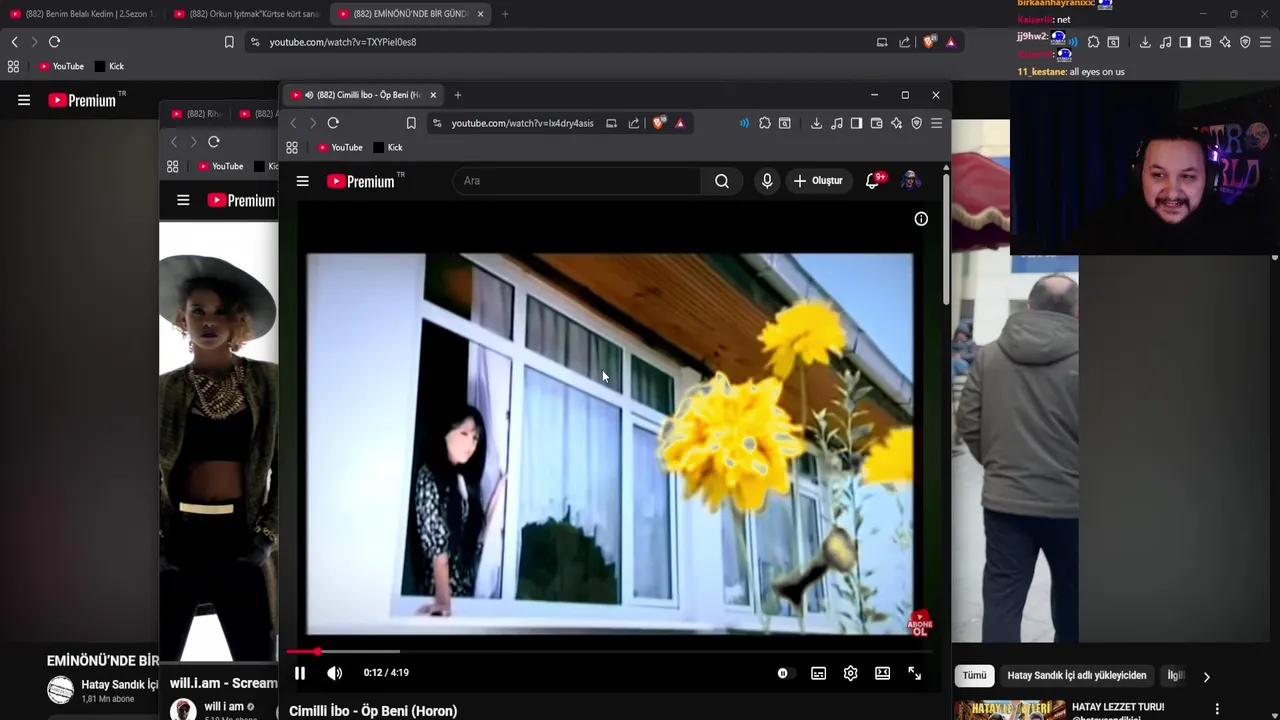
Task: Open Brave VPN shield in front window
Action: (x=916, y=123)
